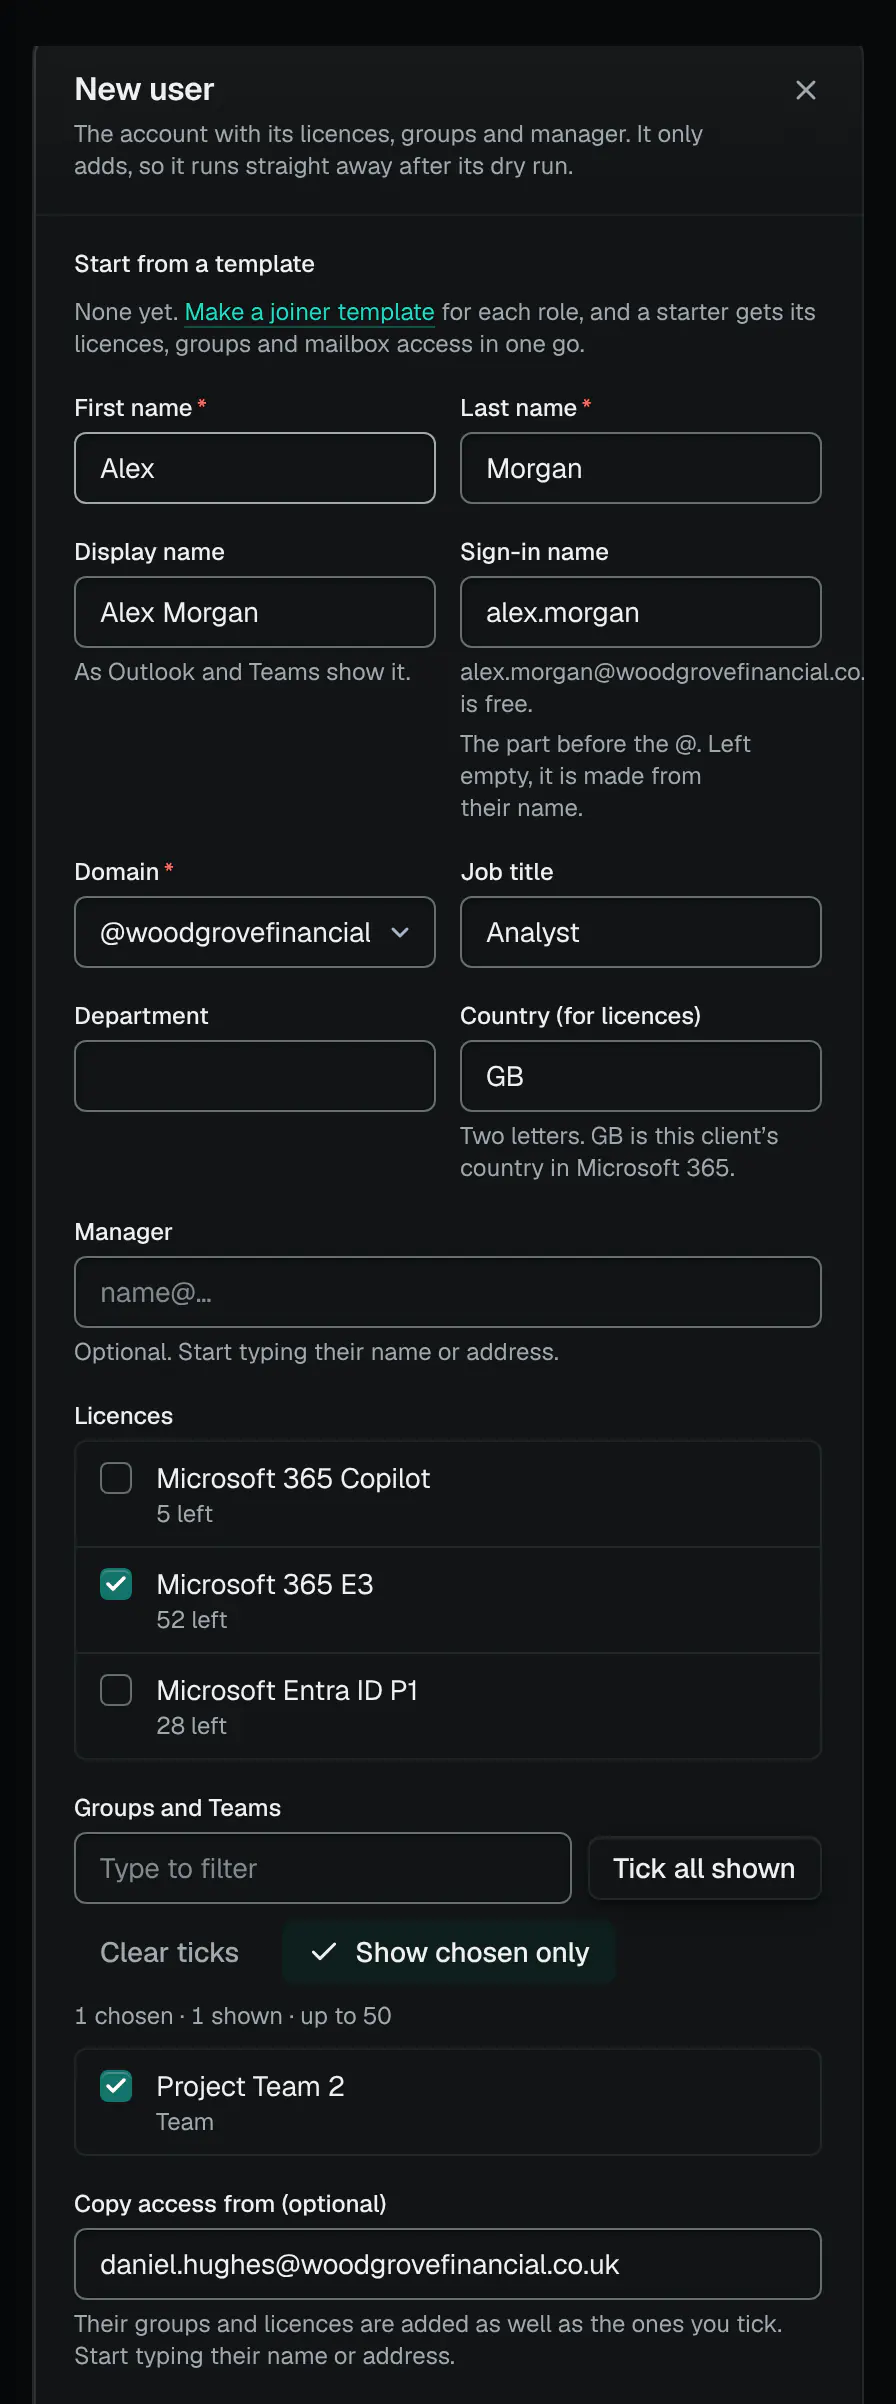The image size is (896, 2404).
Task: Click the Country field showing GB
Action: point(640,1076)
